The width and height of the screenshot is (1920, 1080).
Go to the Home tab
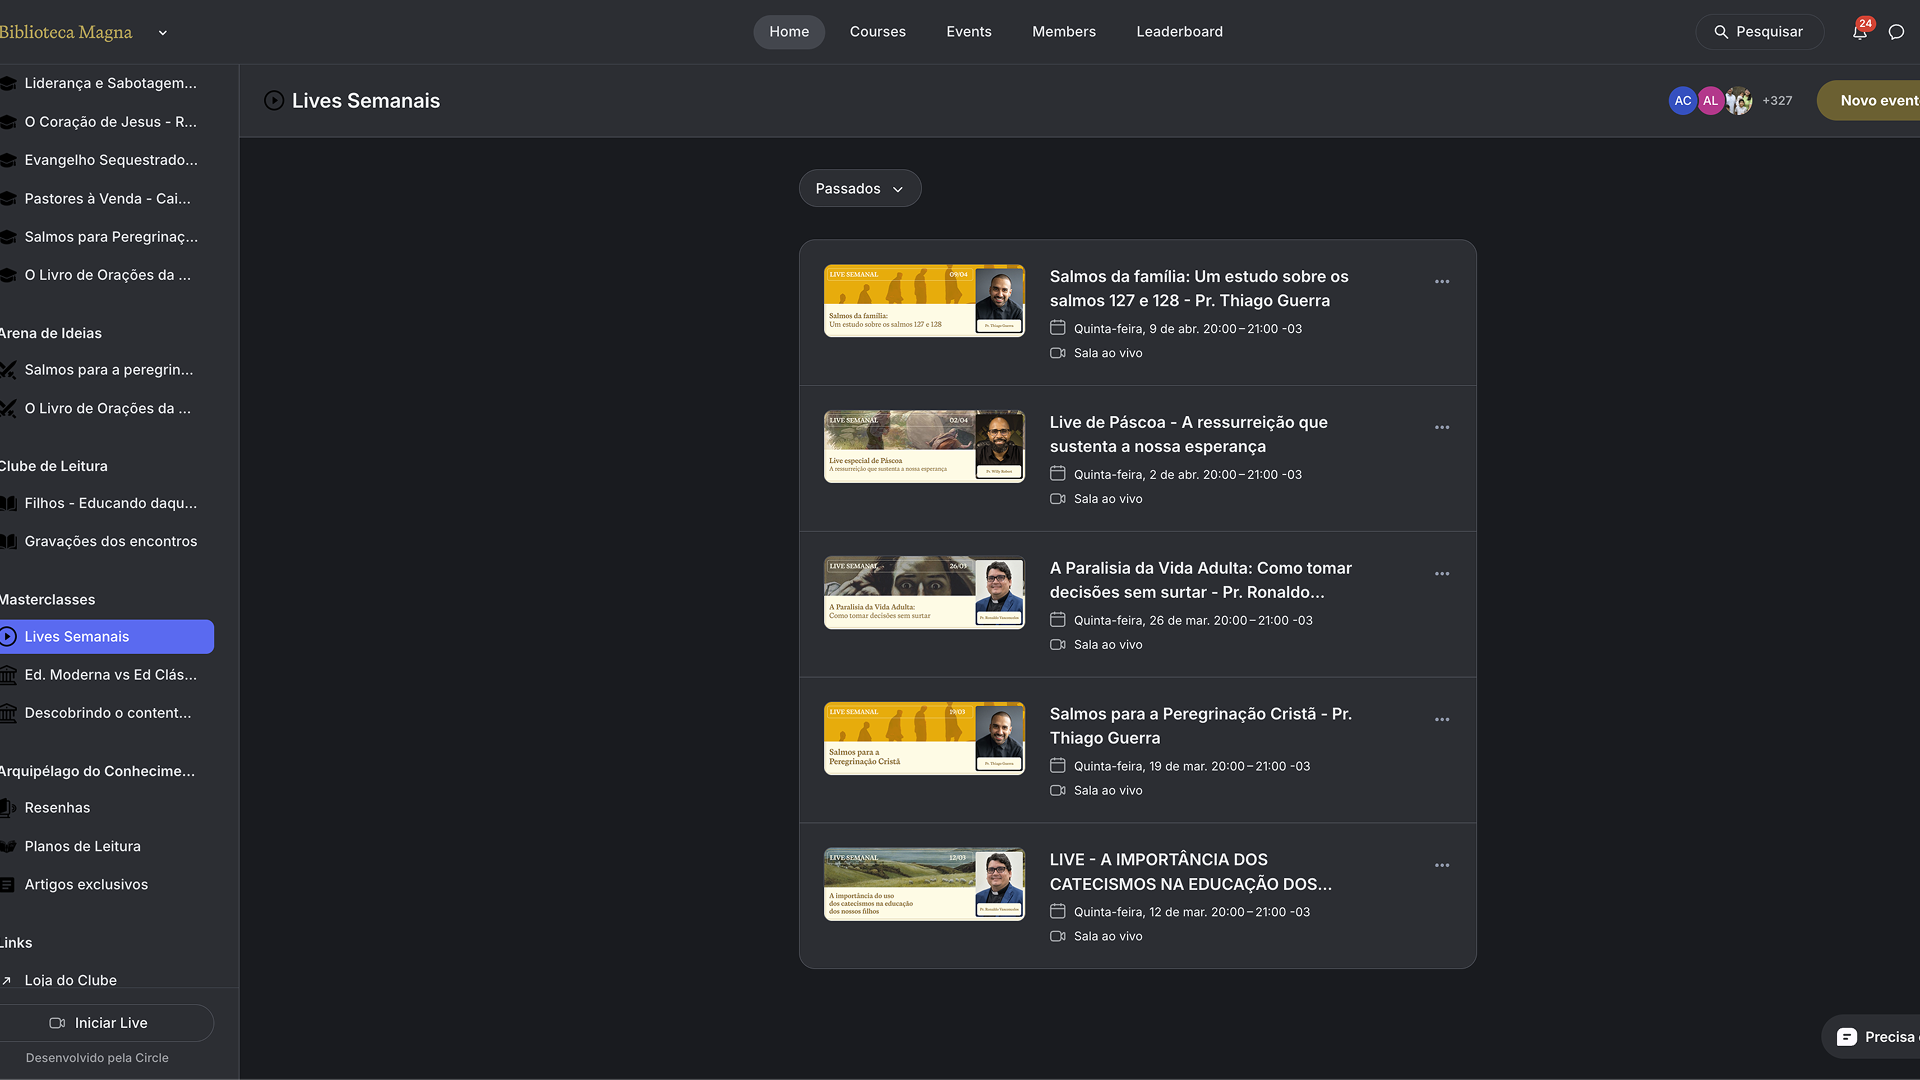789,32
